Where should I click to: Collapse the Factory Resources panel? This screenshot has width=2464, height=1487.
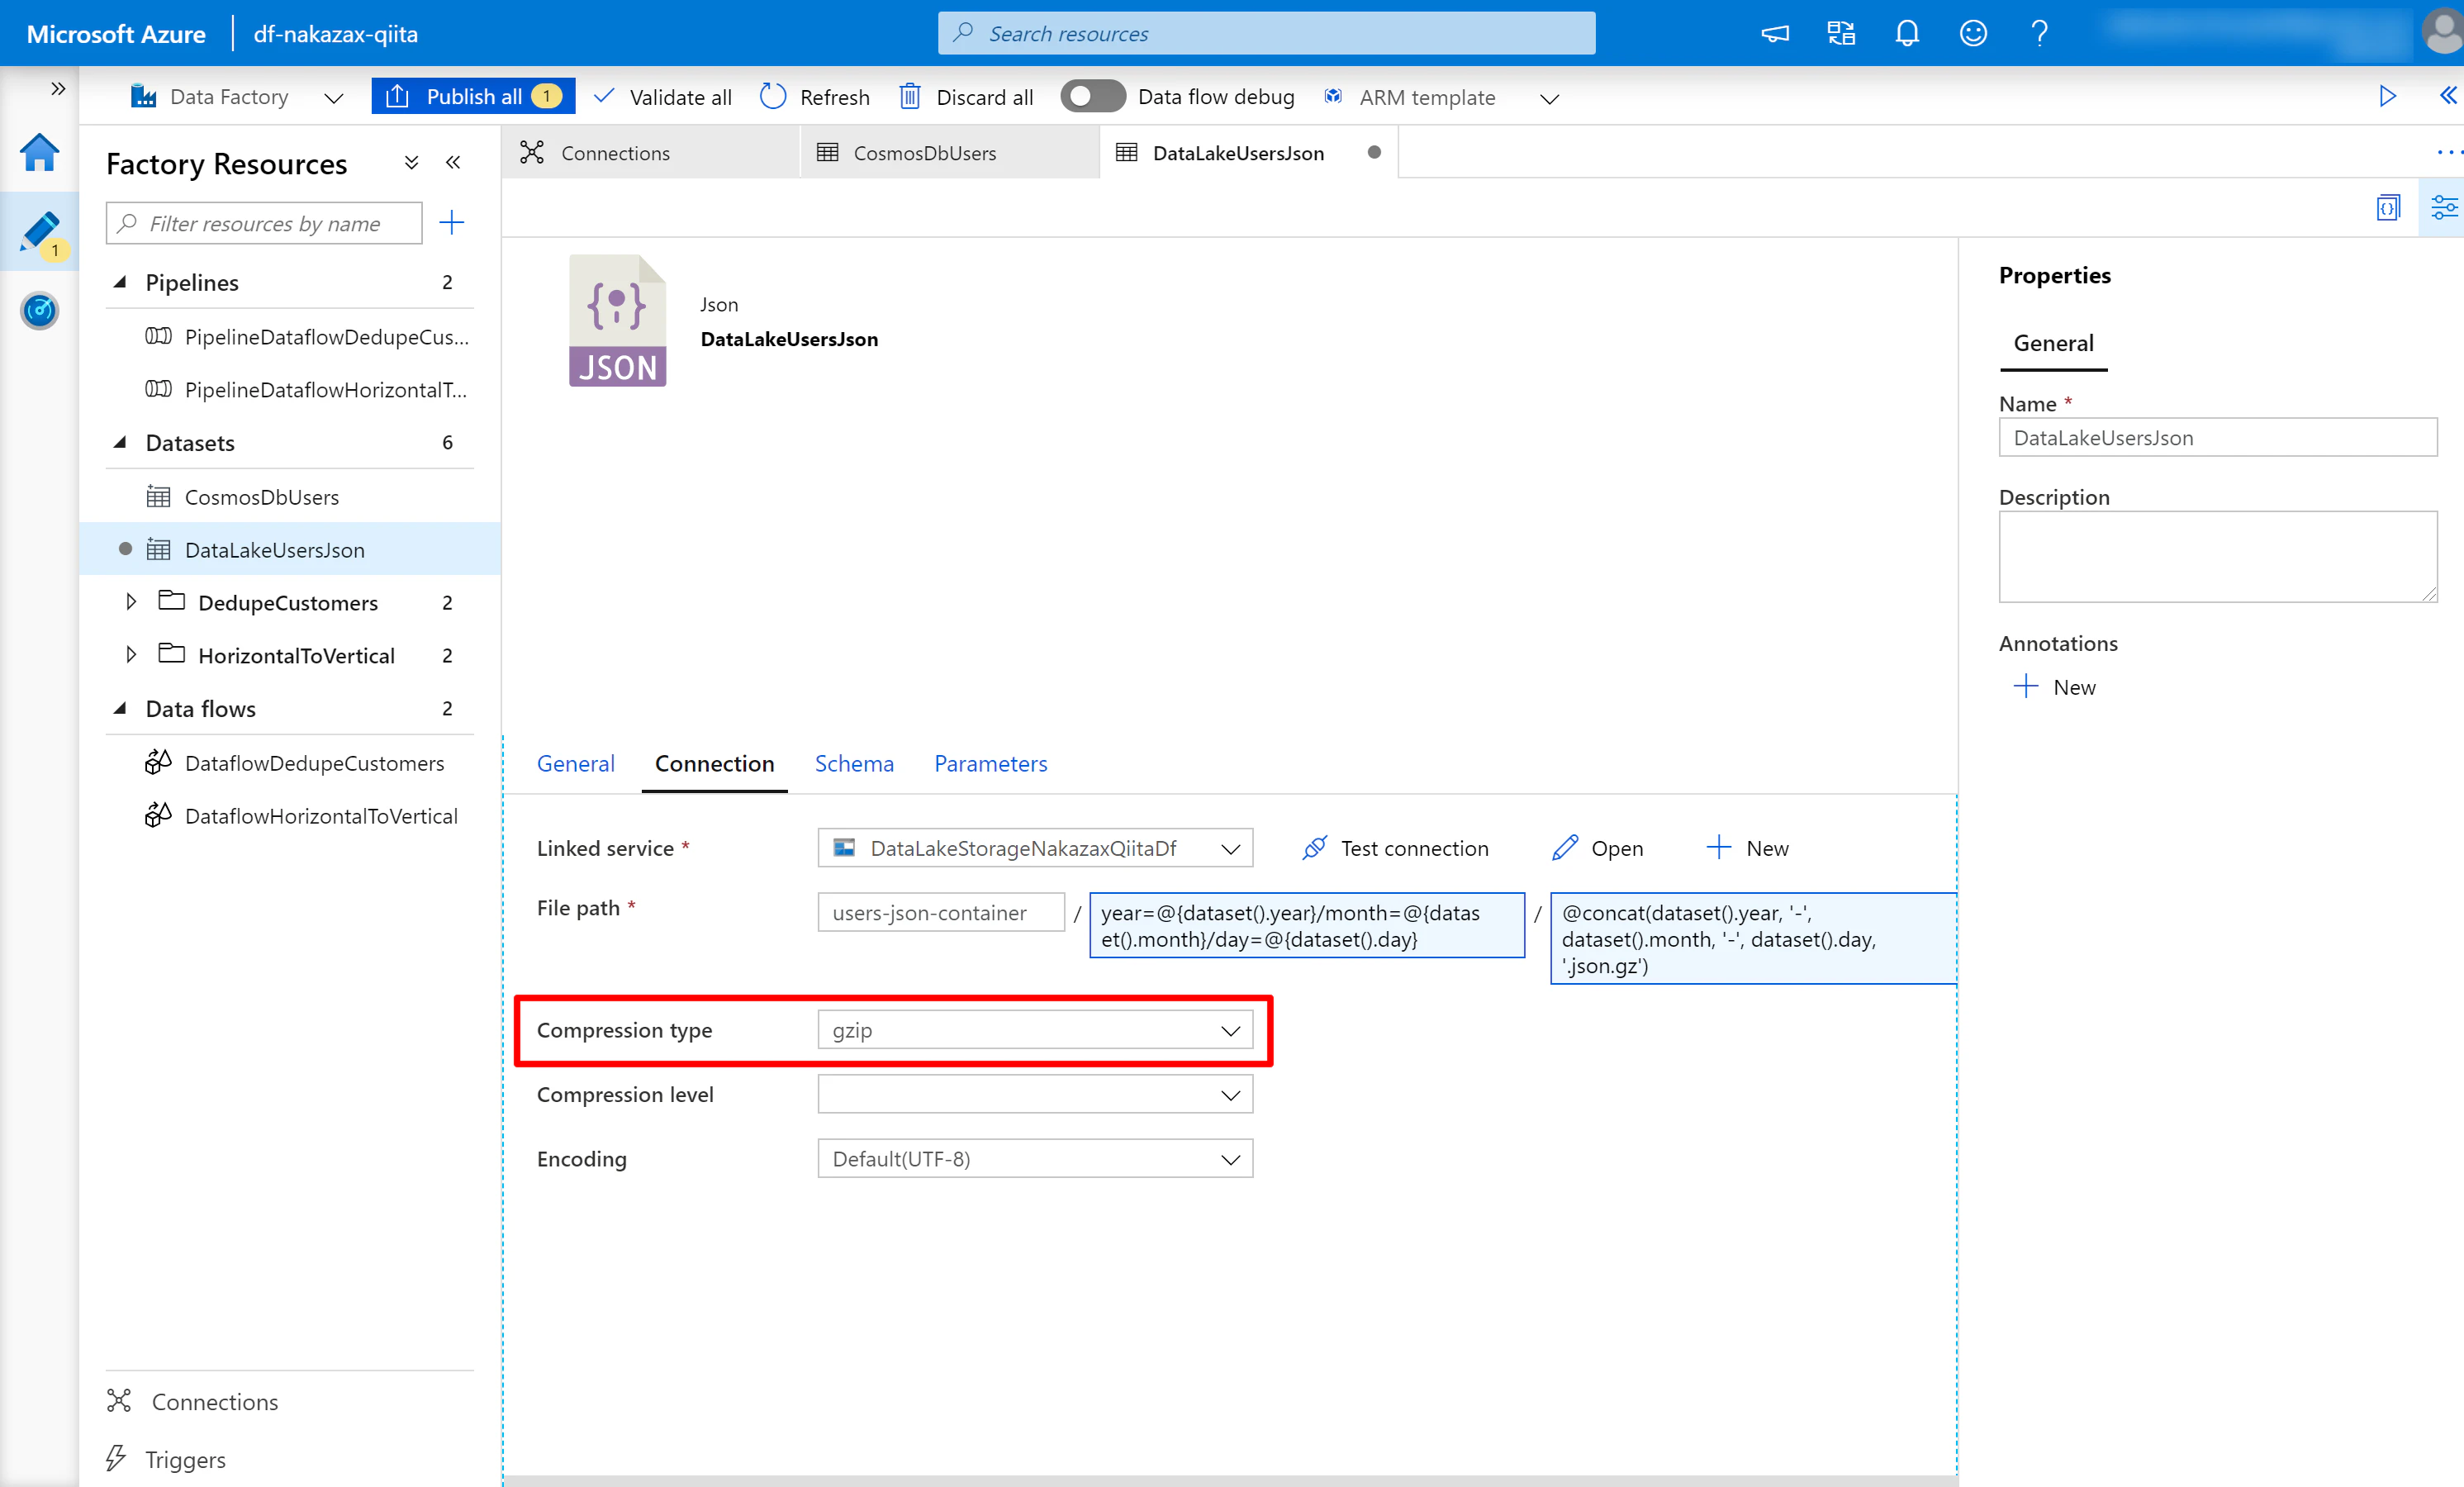453,162
